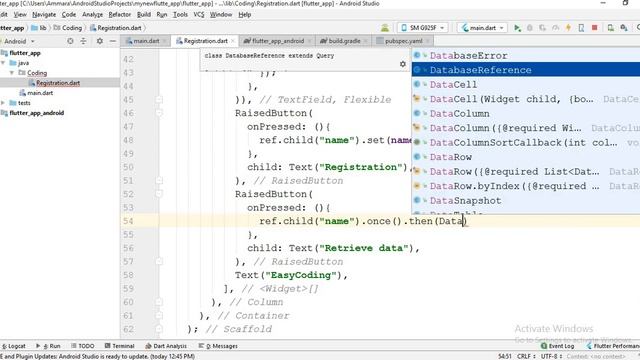The height and width of the screenshot is (360, 640).
Task: Open the Logcat tool window
Action: coord(13,346)
